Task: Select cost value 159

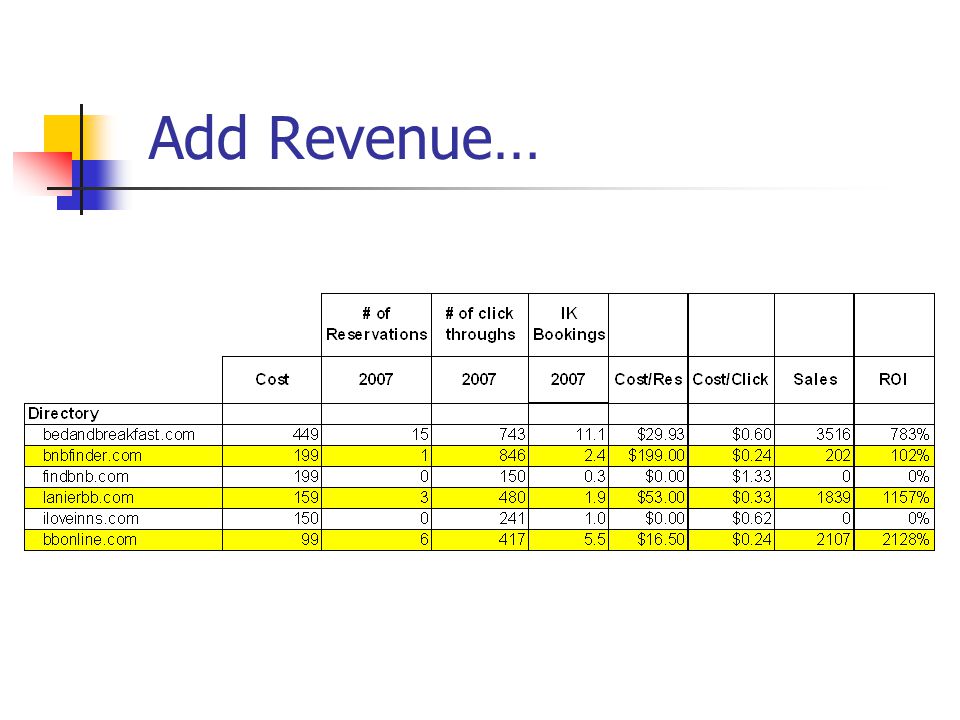Action: tap(272, 498)
